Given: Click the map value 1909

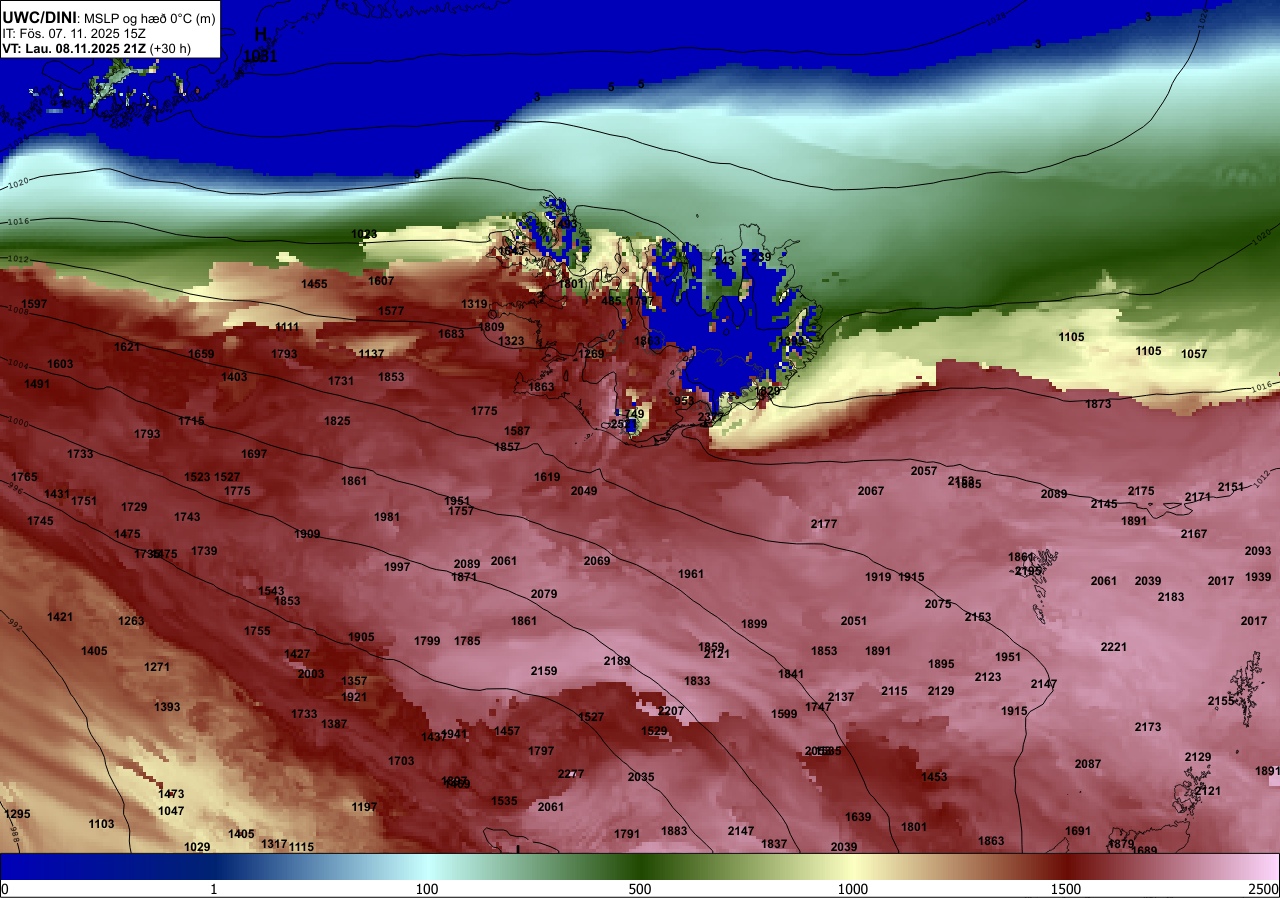Looking at the screenshot, I should pyautogui.click(x=307, y=534).
